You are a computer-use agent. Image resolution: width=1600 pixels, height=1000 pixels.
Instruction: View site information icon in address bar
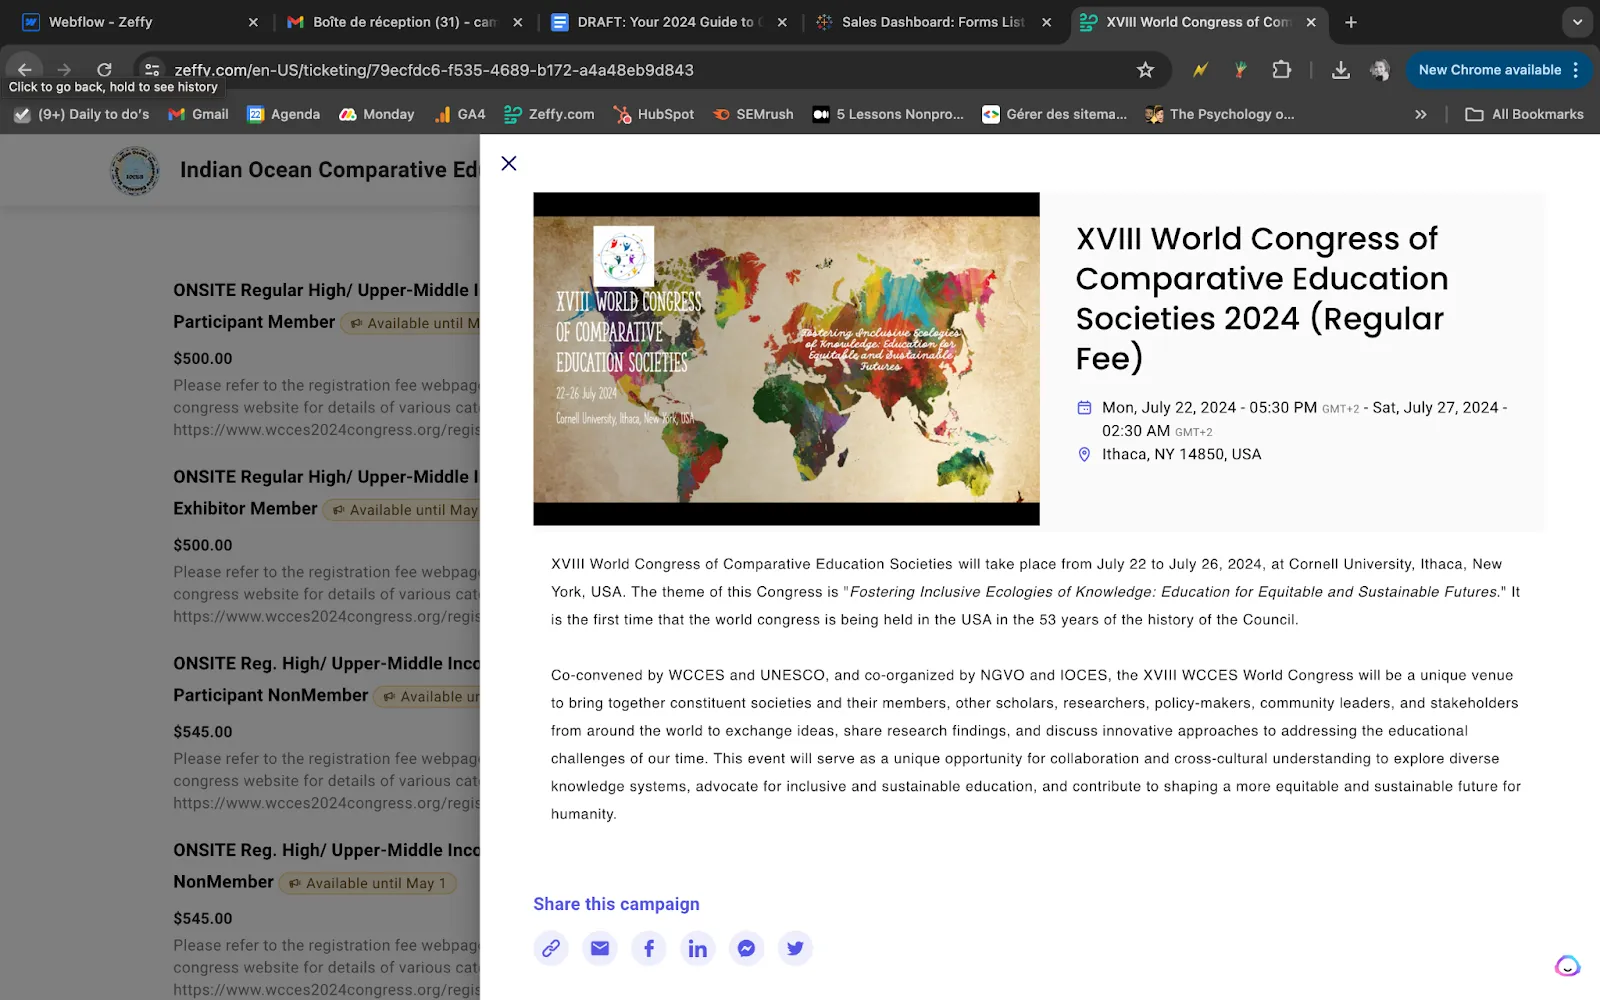pos(152,70)
